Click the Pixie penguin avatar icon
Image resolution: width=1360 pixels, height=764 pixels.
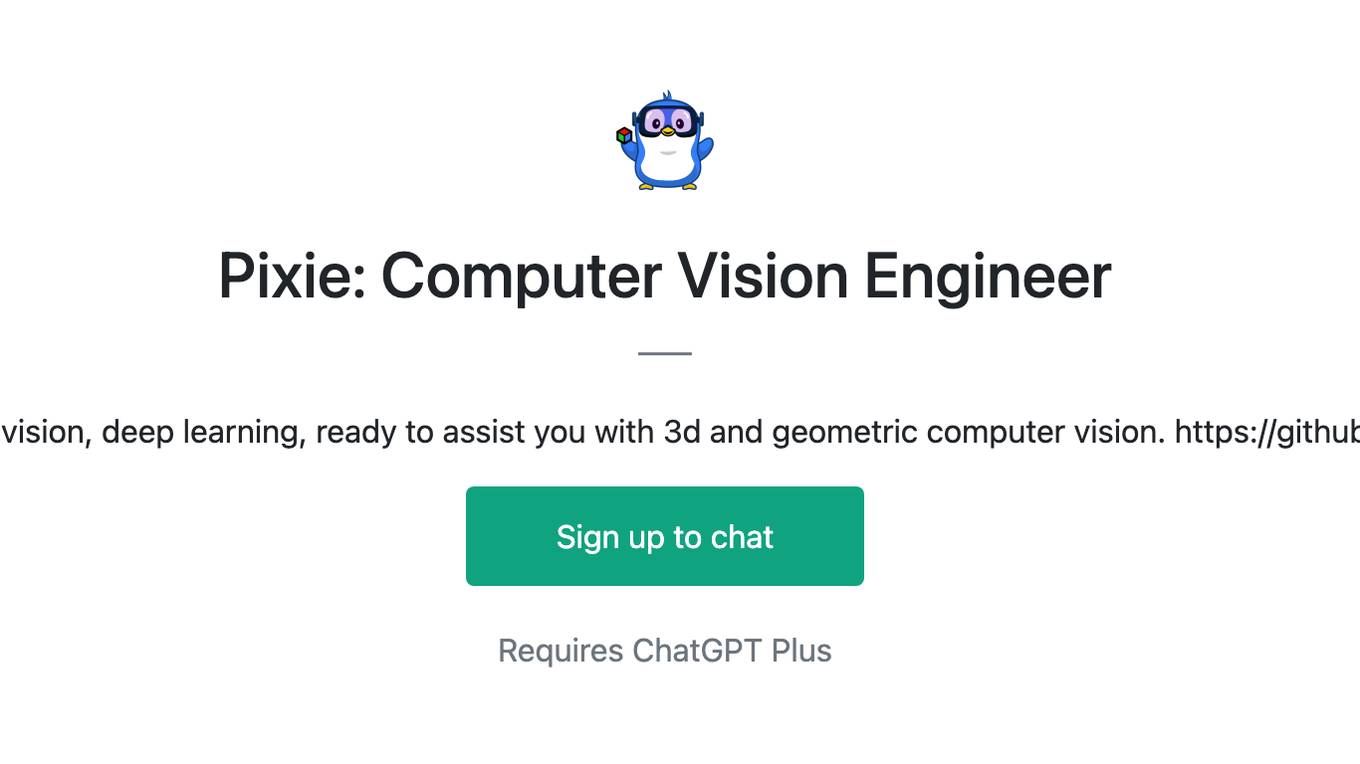(665, 142)
